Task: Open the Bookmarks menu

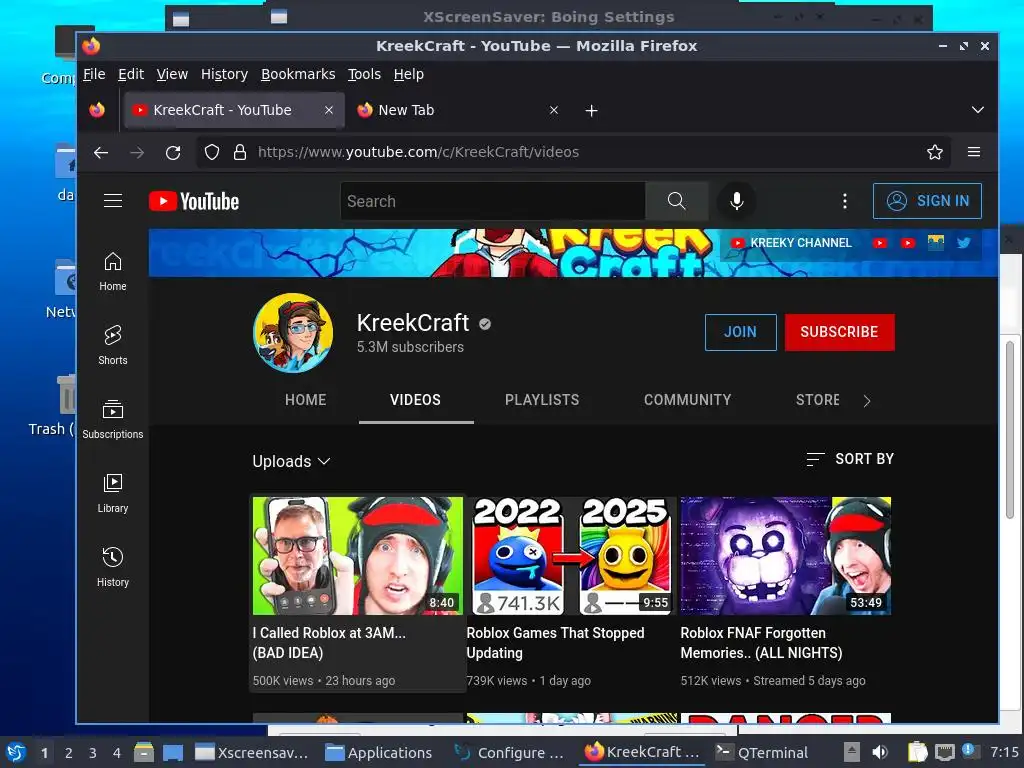Action: tap(298, 74)
